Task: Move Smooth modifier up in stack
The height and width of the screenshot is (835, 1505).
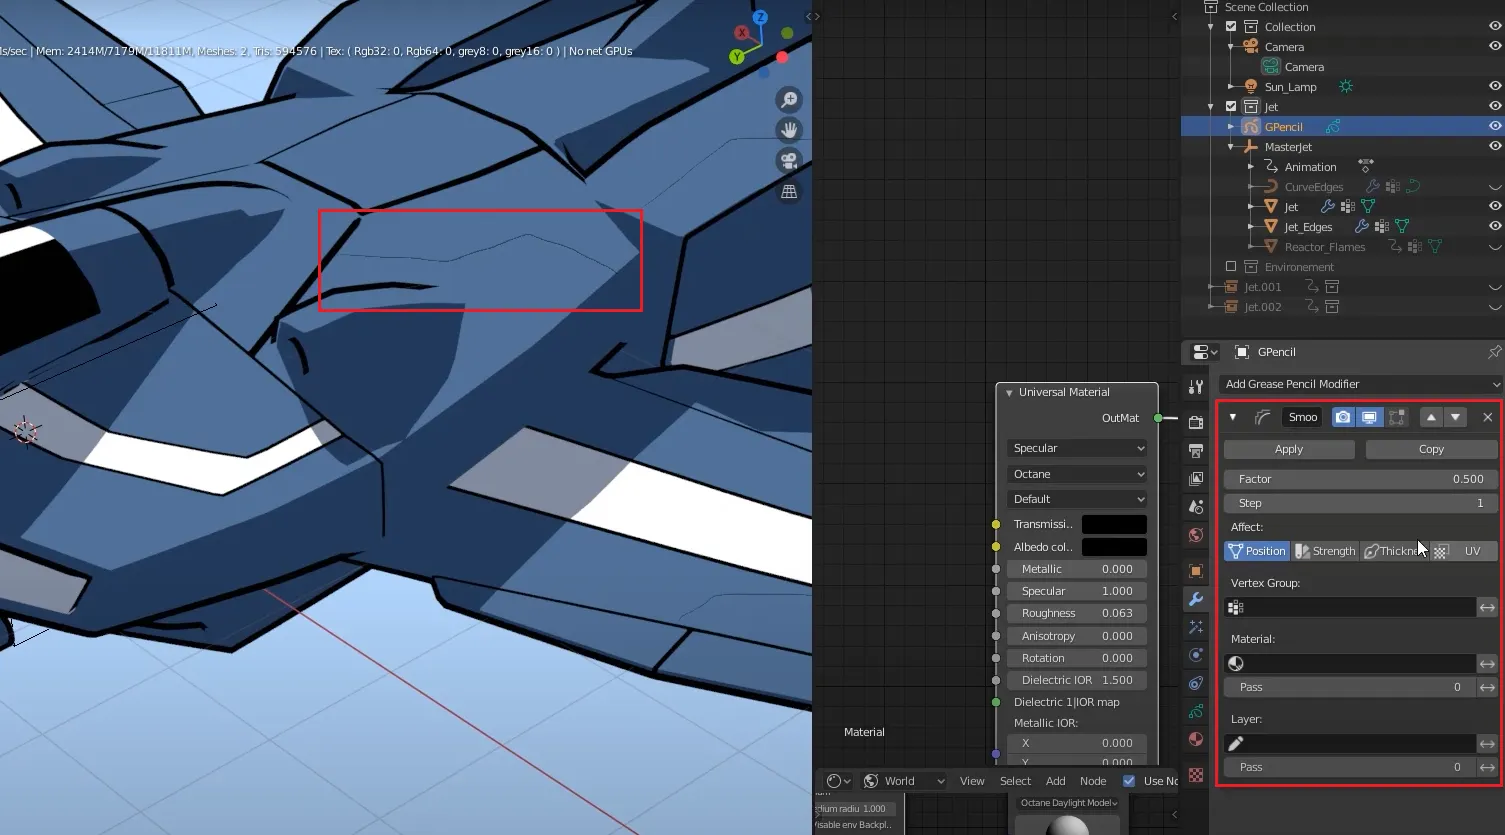Action: click(1431, 417)
